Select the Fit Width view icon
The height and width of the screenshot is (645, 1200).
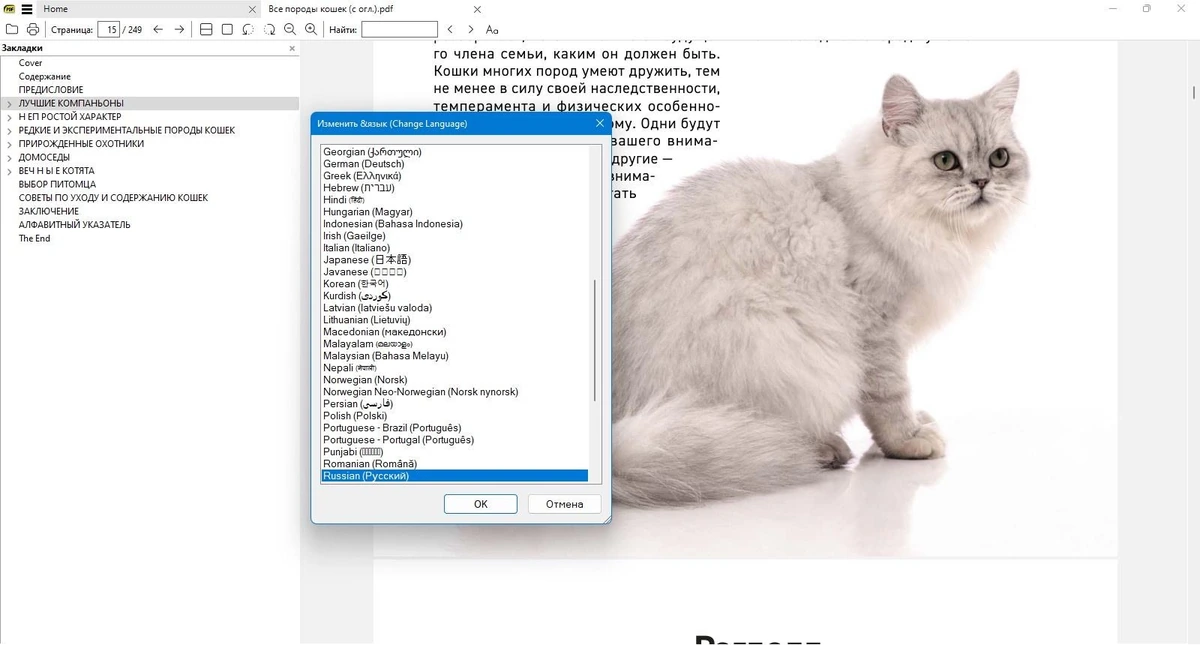coord(206,29)
